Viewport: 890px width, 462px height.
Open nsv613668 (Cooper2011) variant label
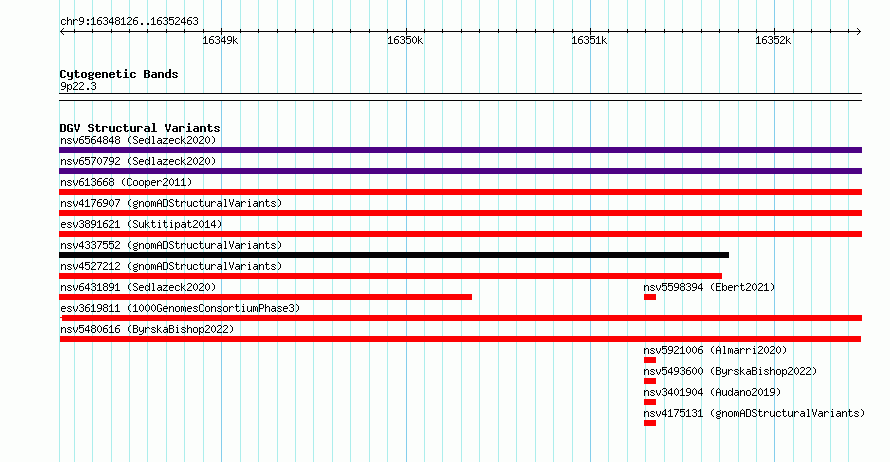click(x=126, y=182)
